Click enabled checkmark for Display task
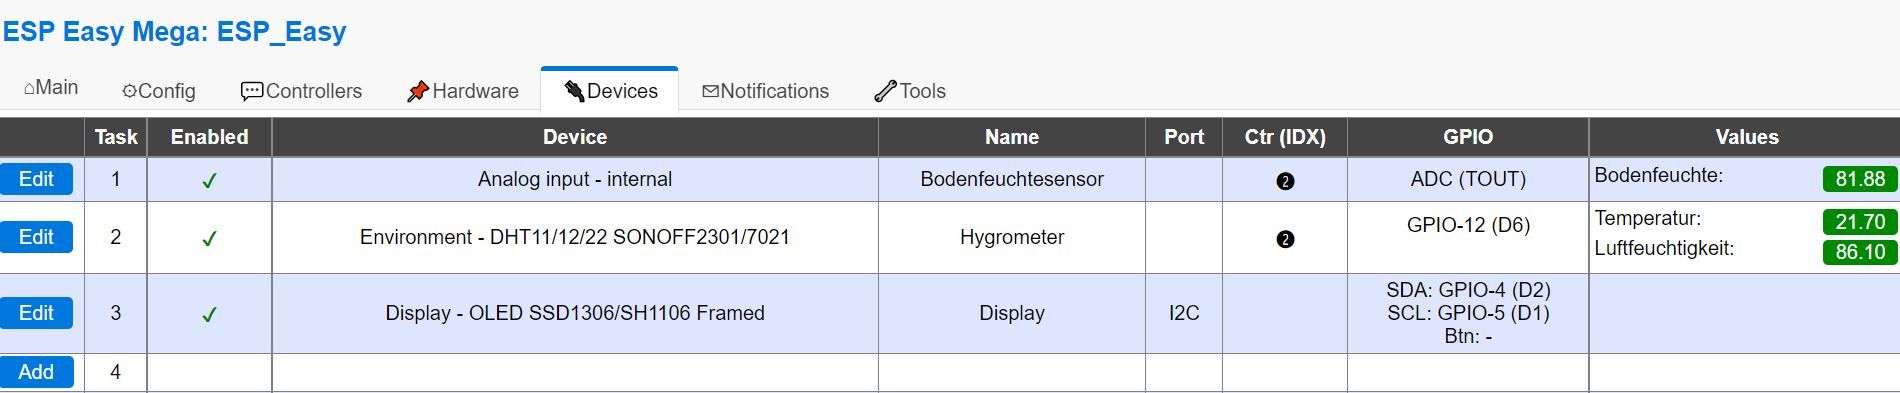The width and height of the screenshot is (1900, 393). coord(209,315)
